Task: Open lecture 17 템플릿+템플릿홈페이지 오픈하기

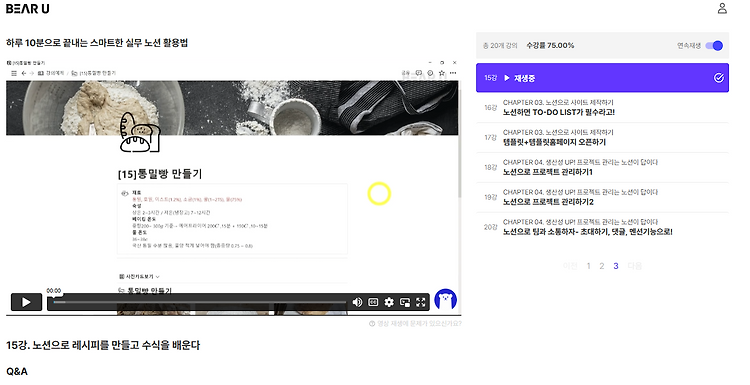Action: tap(602, 138)
